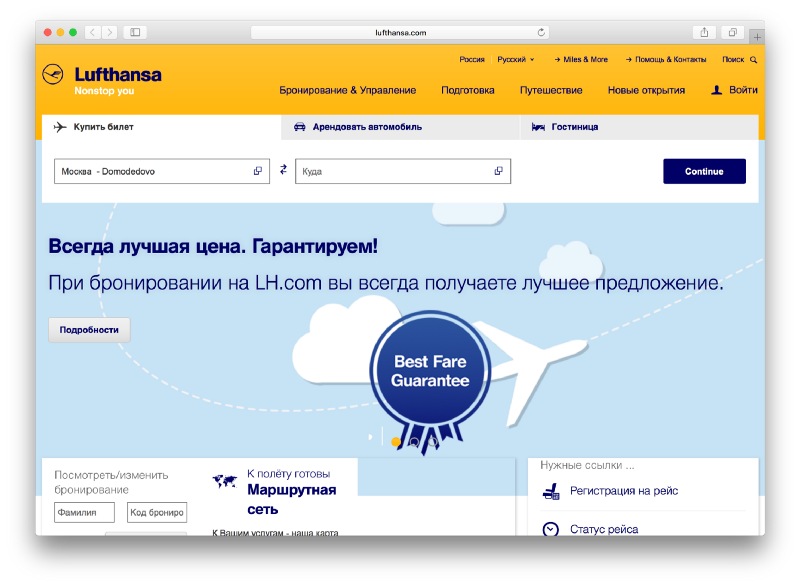Viewport: 800px width, 586px height.
Task: Swap origin and destination arrows icon
Action: tap(283, 169)
